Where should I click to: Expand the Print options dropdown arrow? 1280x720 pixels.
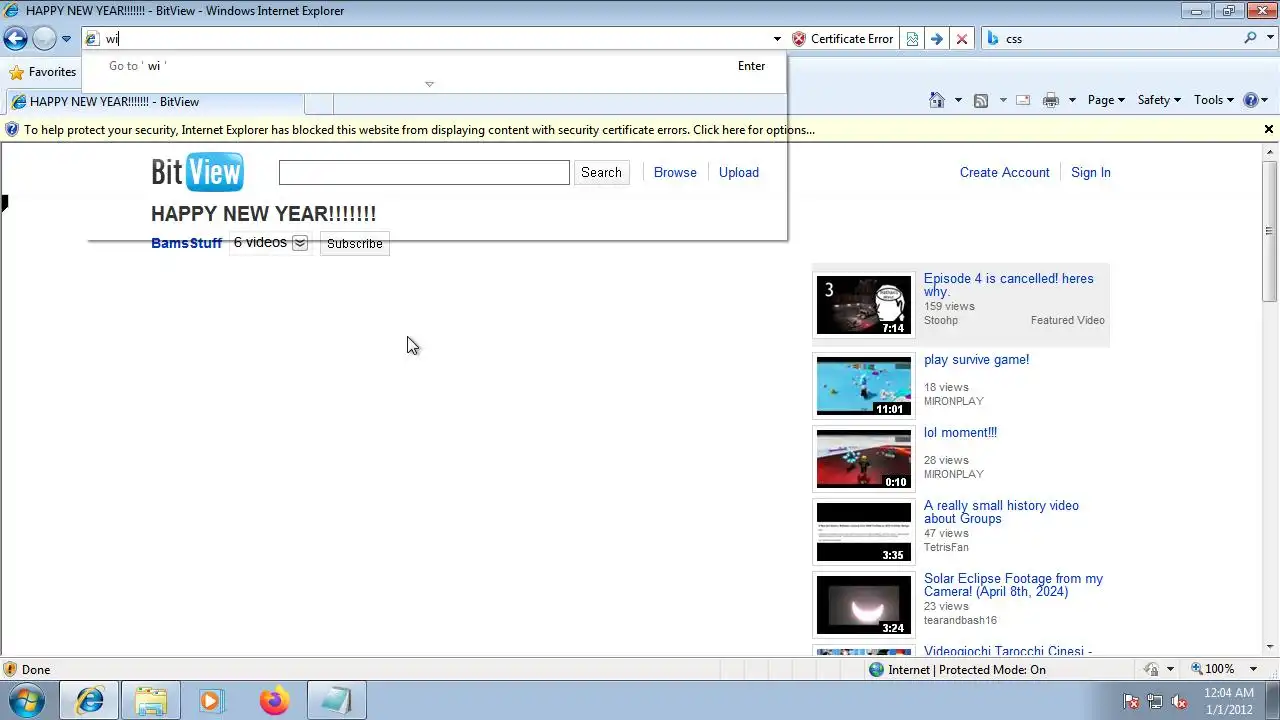point(1072,100)
